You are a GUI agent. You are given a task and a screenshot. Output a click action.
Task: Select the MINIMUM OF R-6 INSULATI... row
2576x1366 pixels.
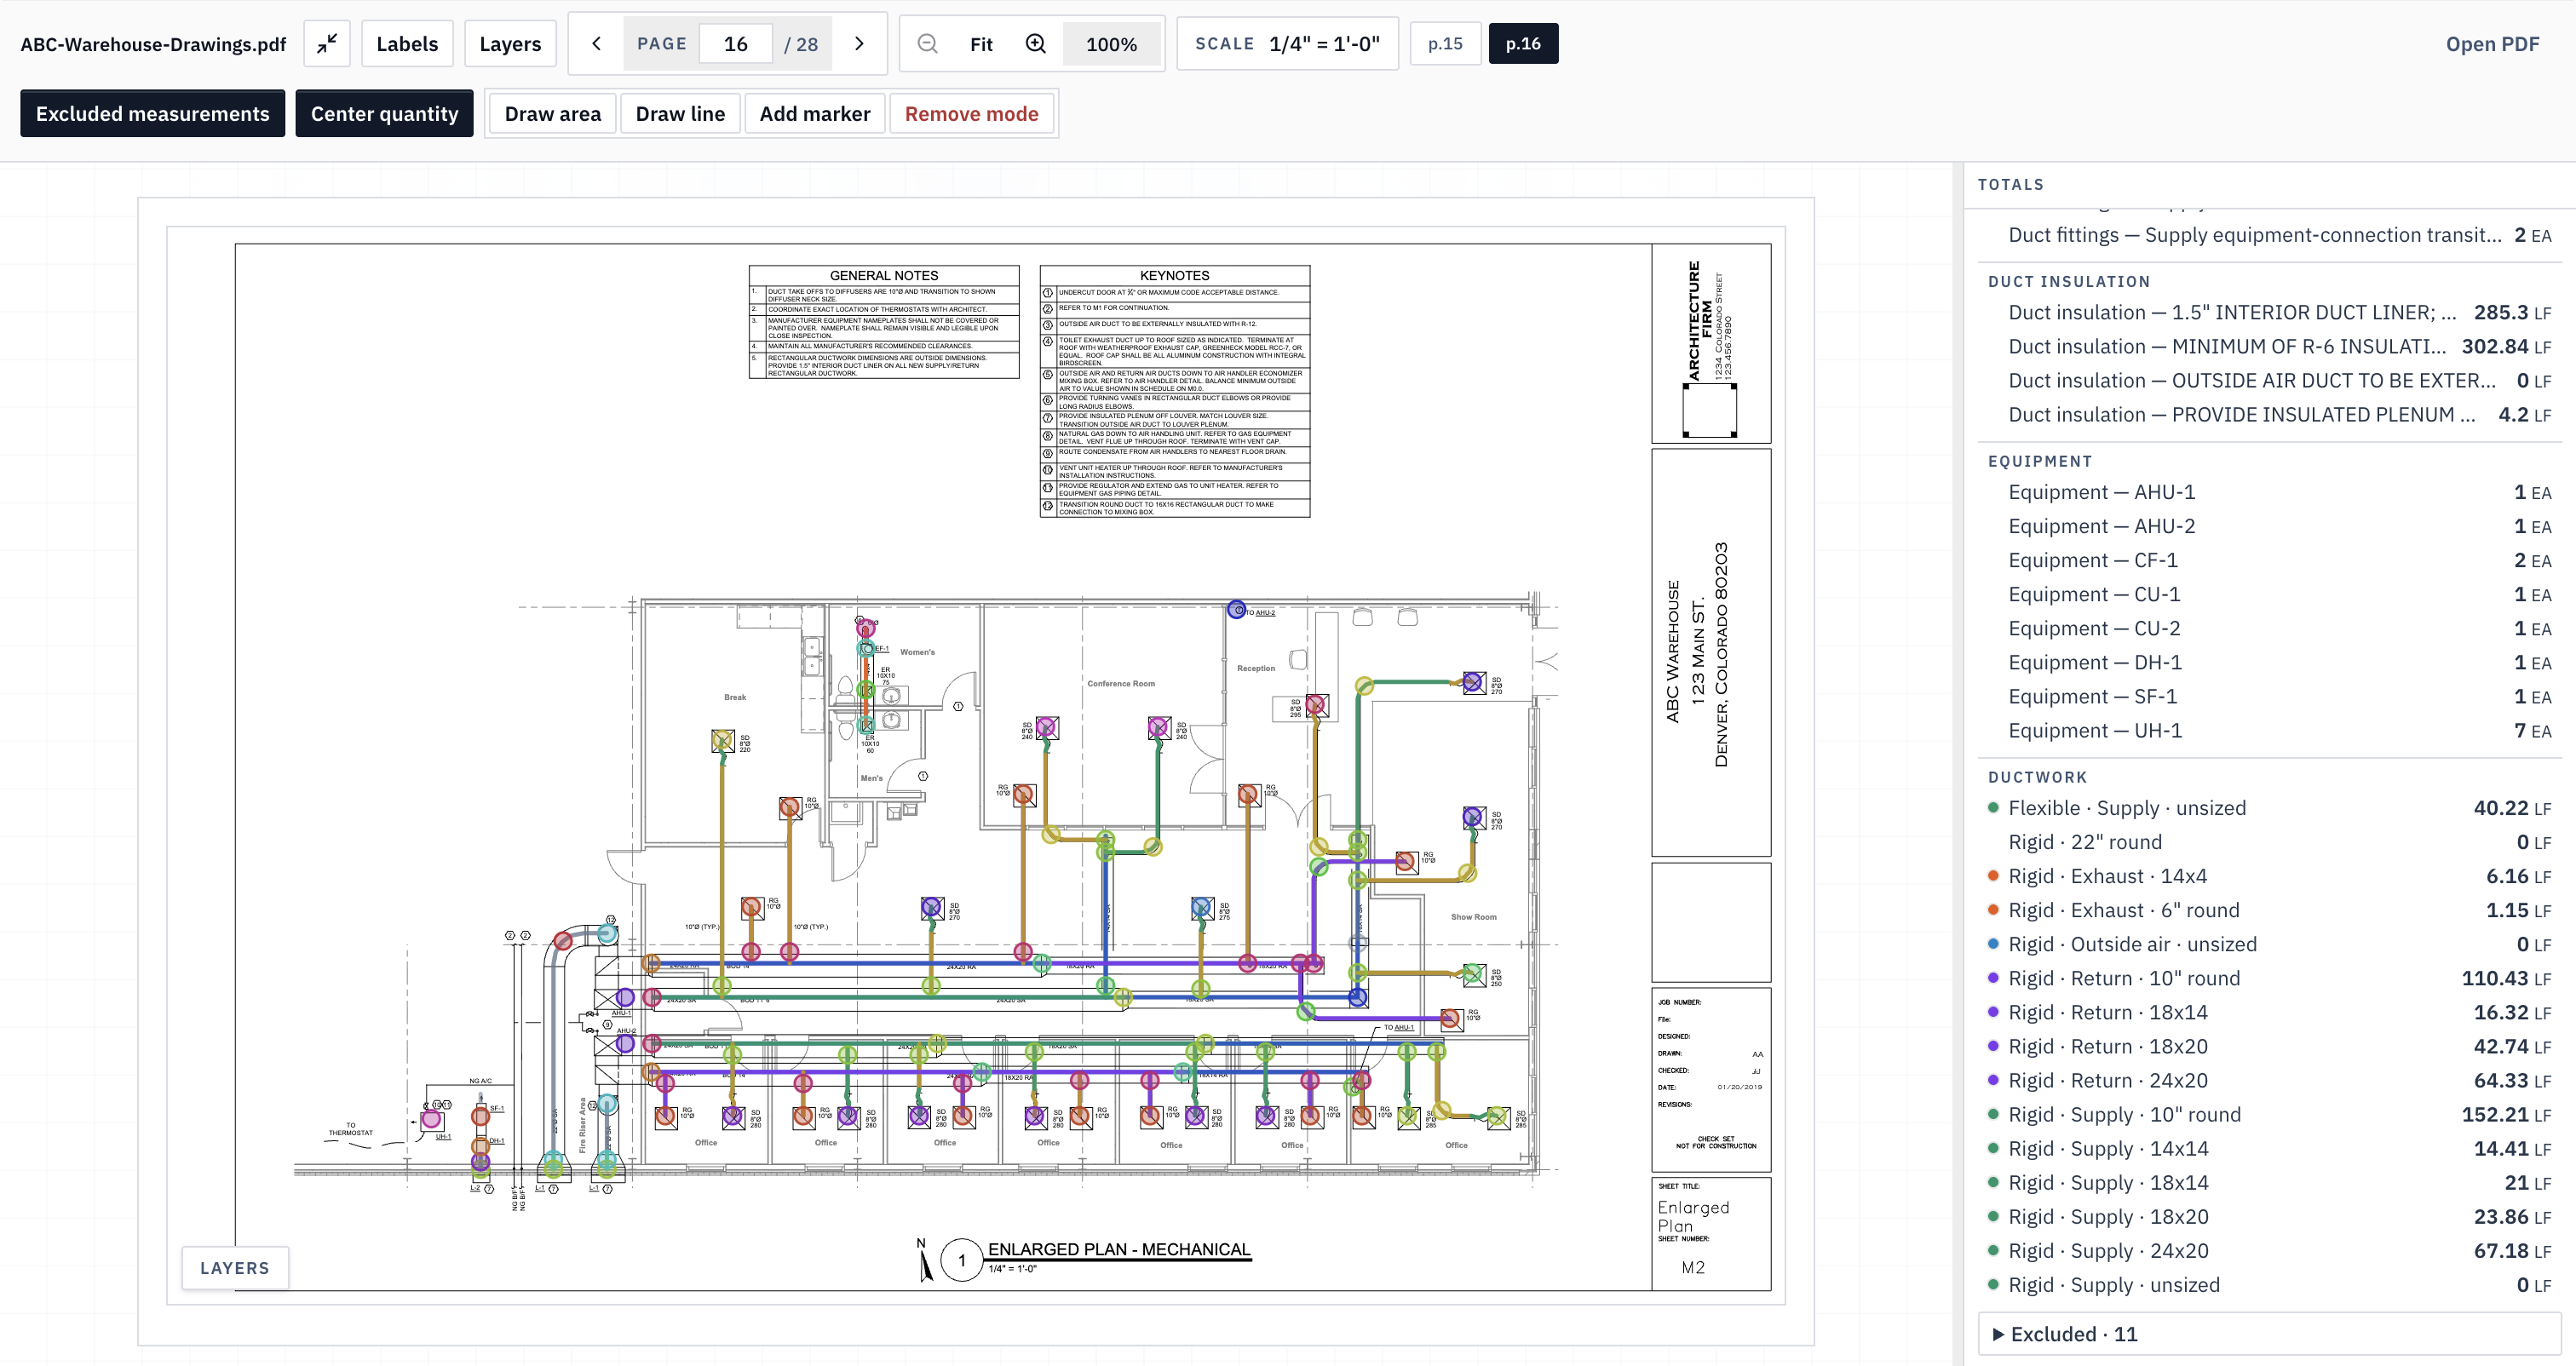[2269, 347]
